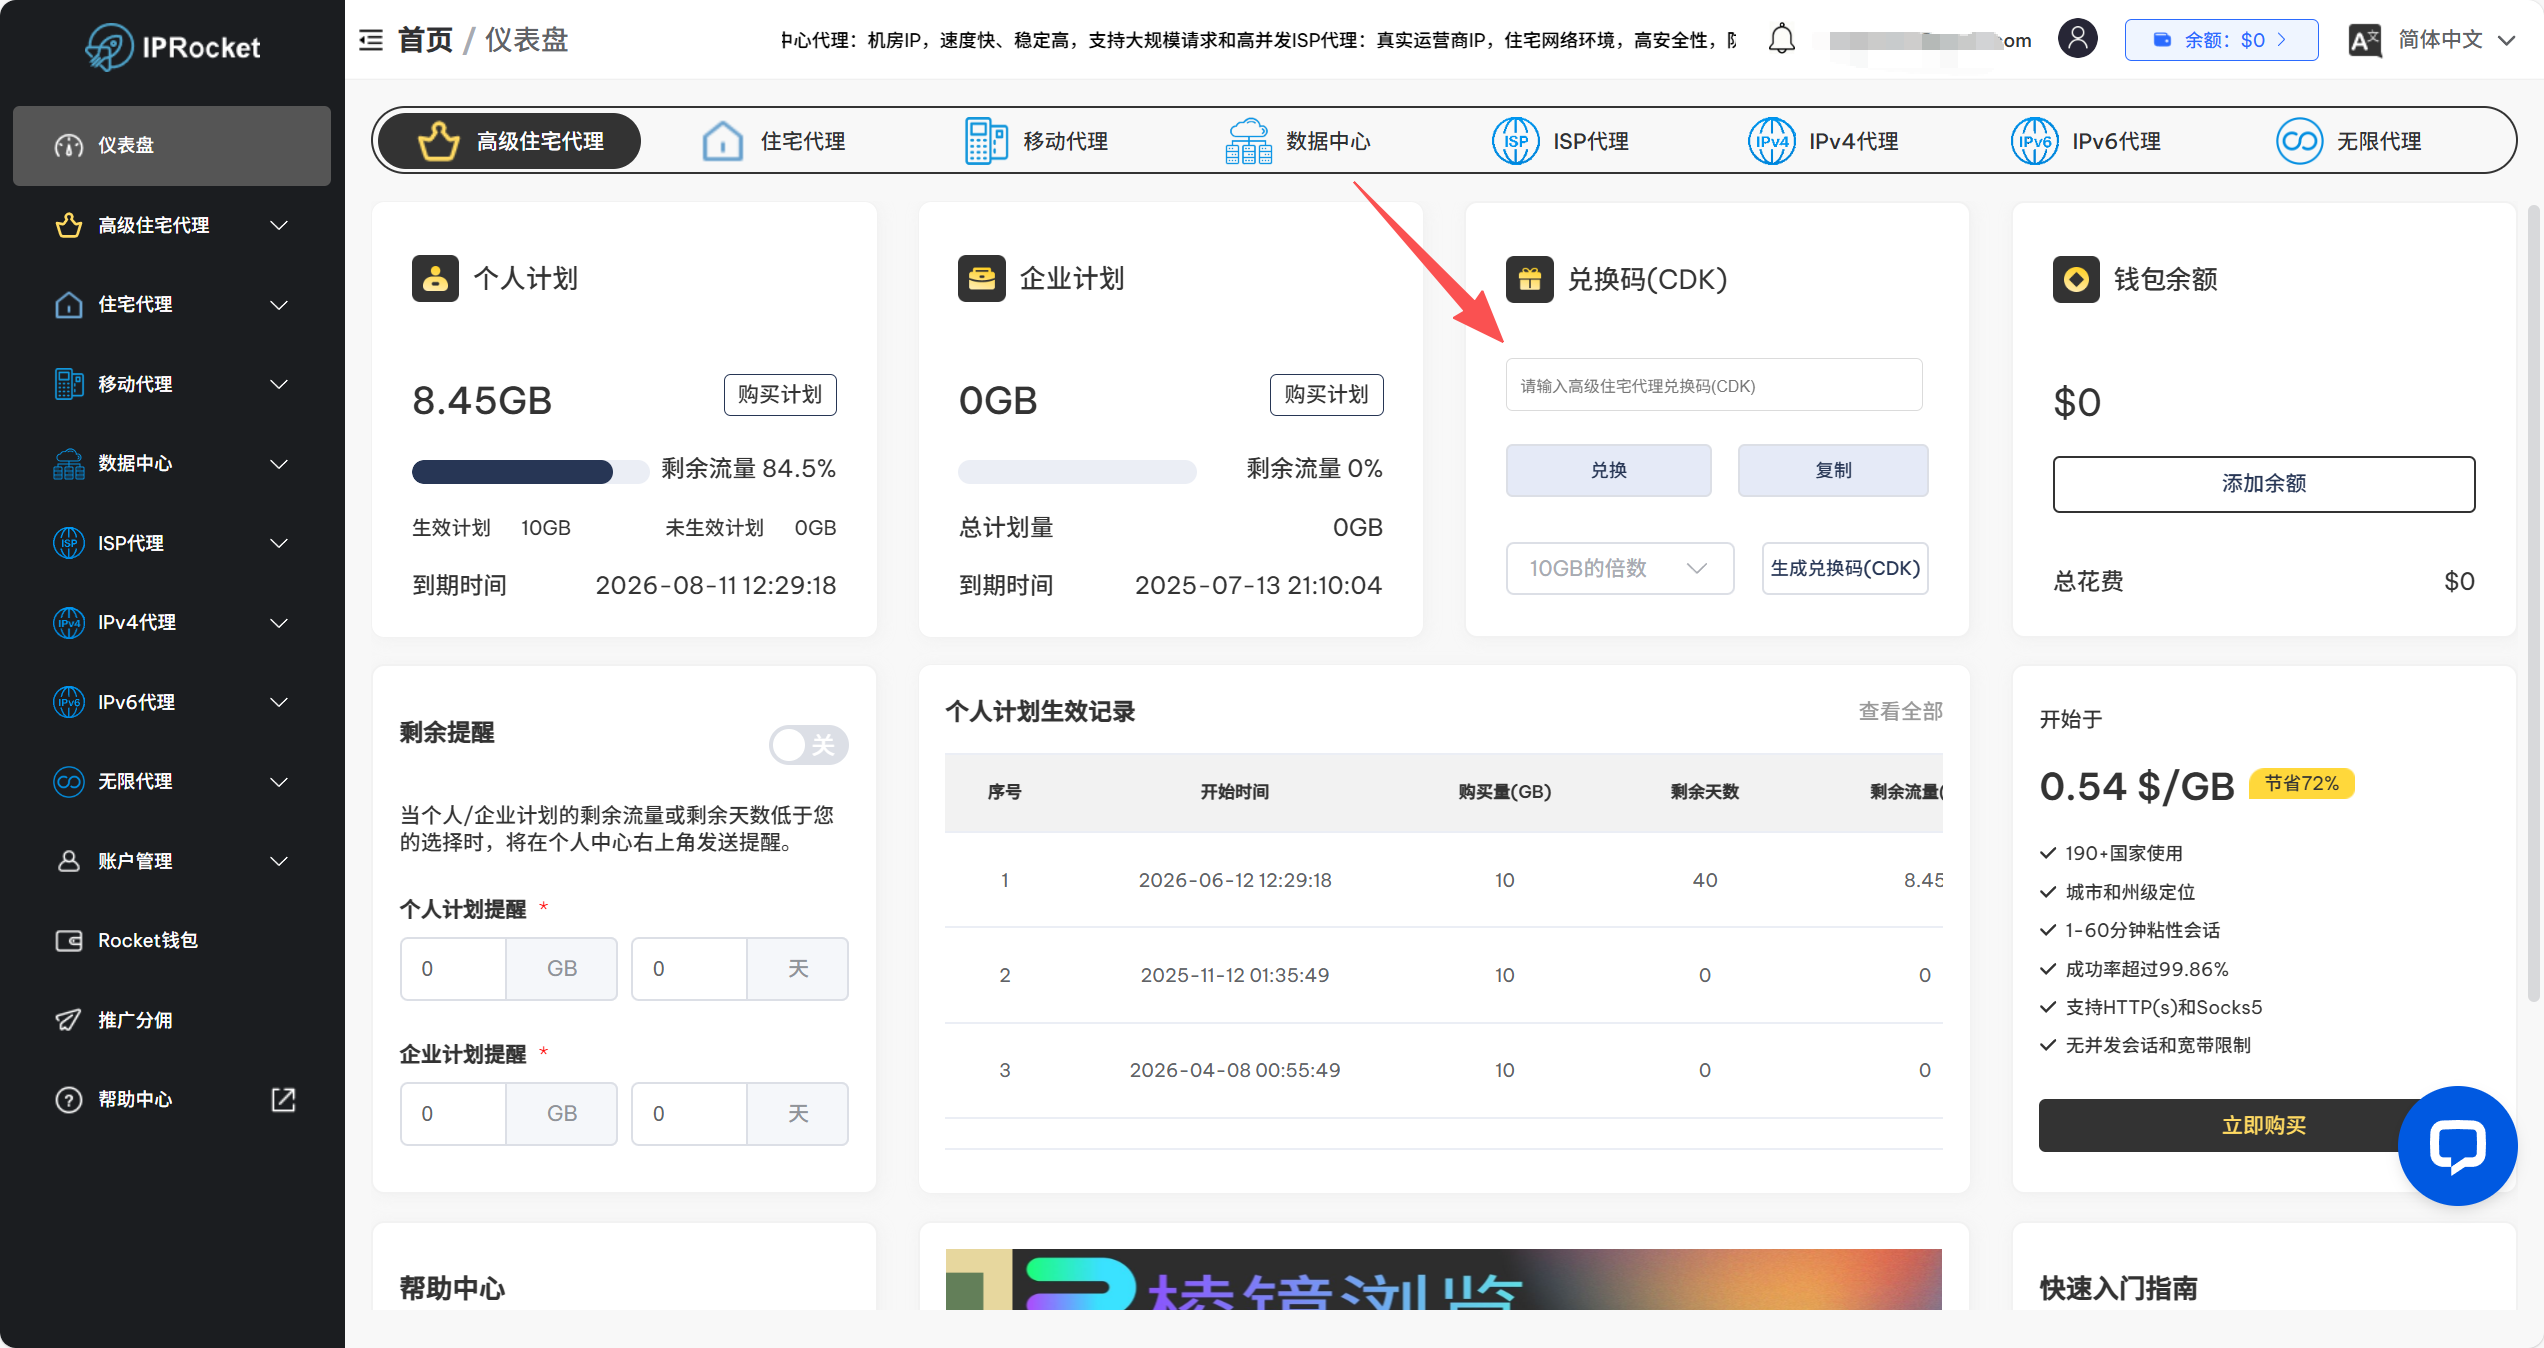2544x1348 pixels.
Task: Click question mark icon beside 帮助中心
Action: 68,1099
